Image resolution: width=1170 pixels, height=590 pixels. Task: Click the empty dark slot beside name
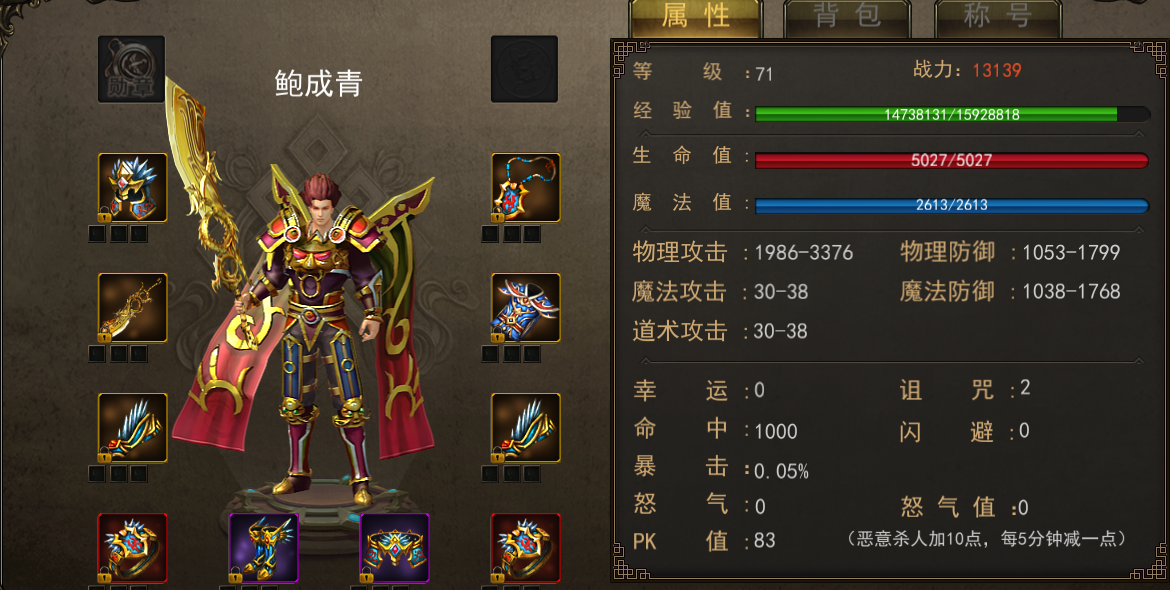525,69
